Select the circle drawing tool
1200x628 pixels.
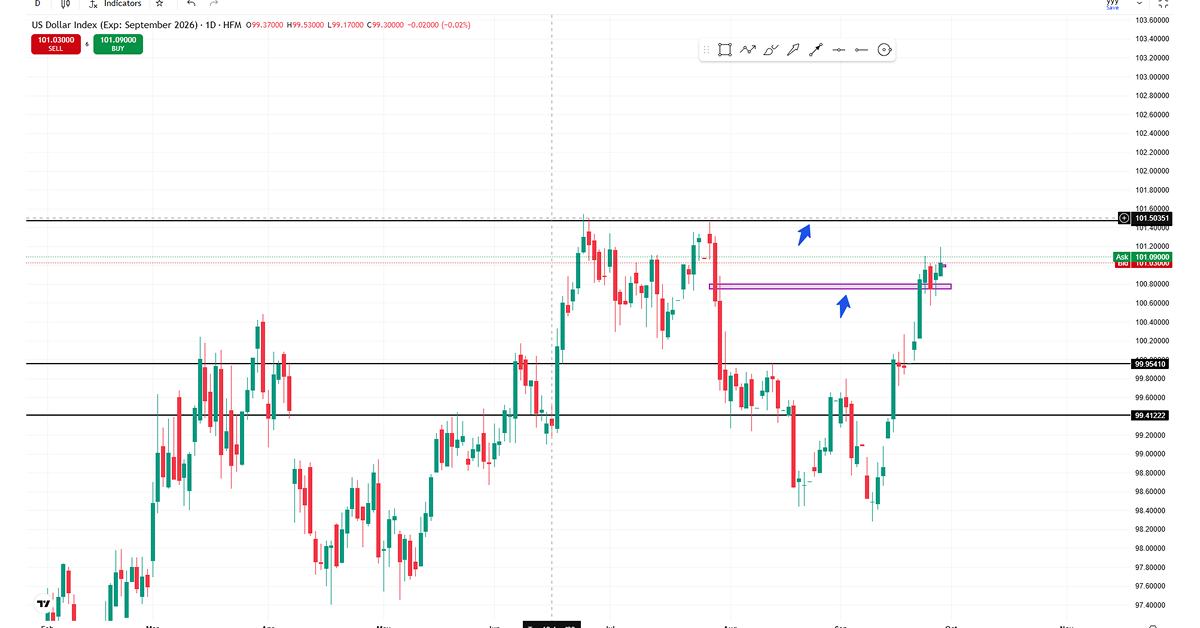click(884, 49)
